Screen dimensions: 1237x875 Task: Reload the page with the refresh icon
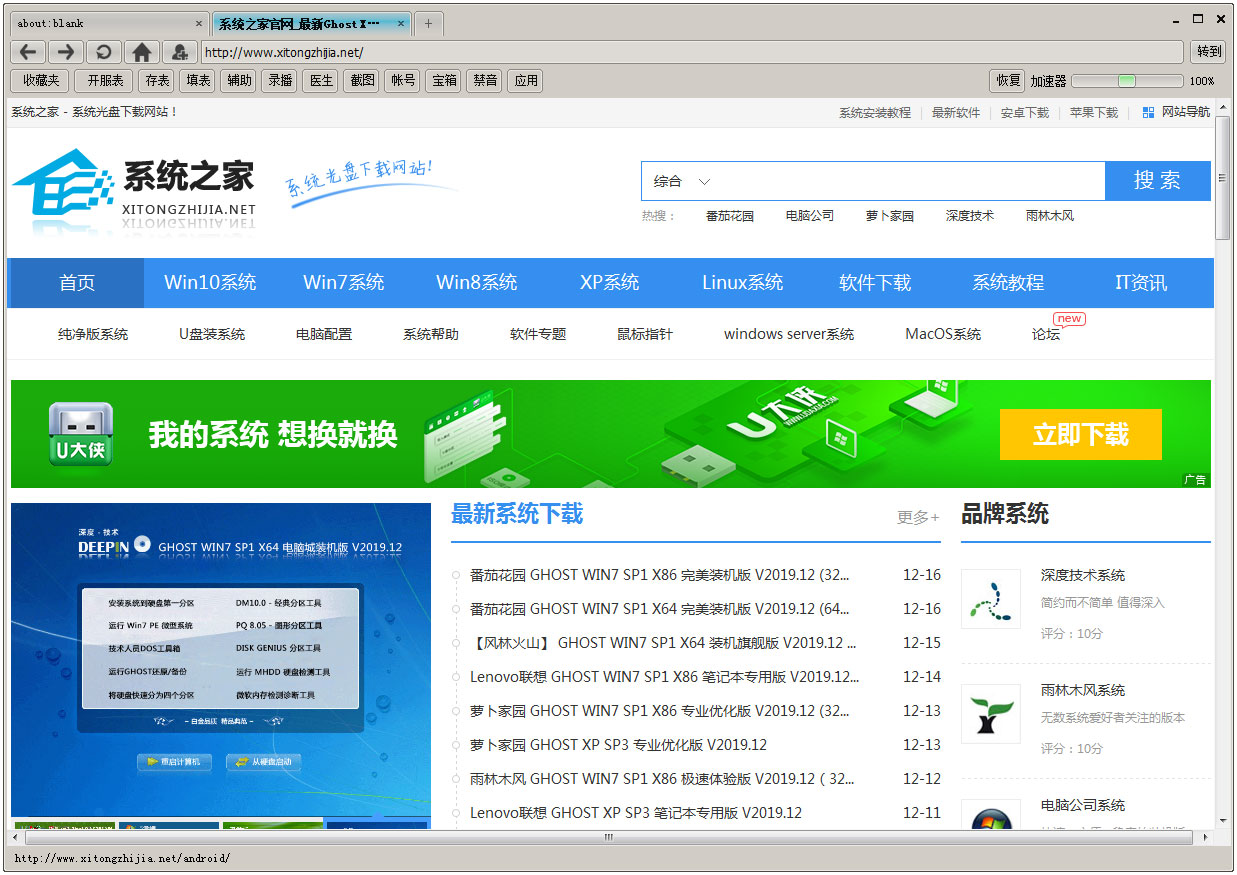pyautogui.click(x=104, y=52)
